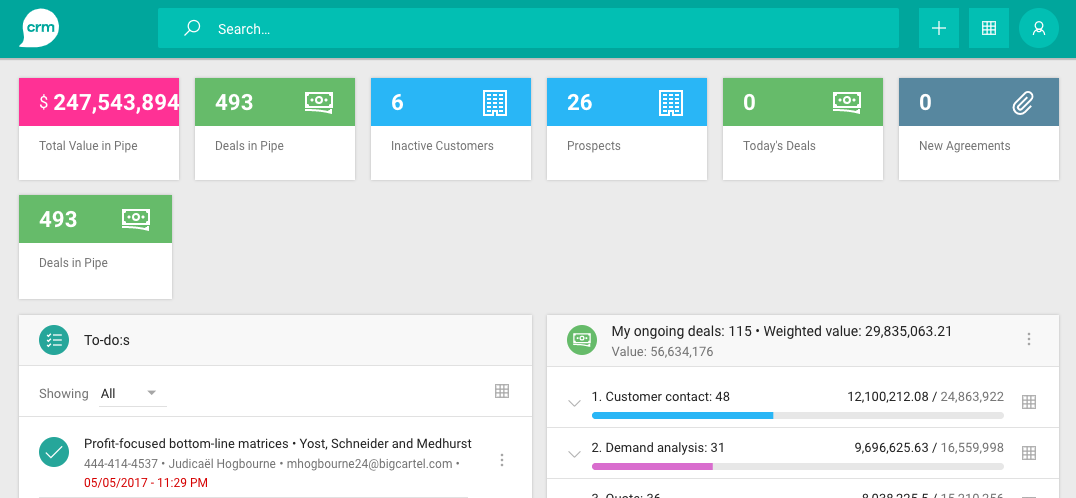Open three-dot menu for the to-do item
This screenshot has width=1076, height=498.
[502, 460]
